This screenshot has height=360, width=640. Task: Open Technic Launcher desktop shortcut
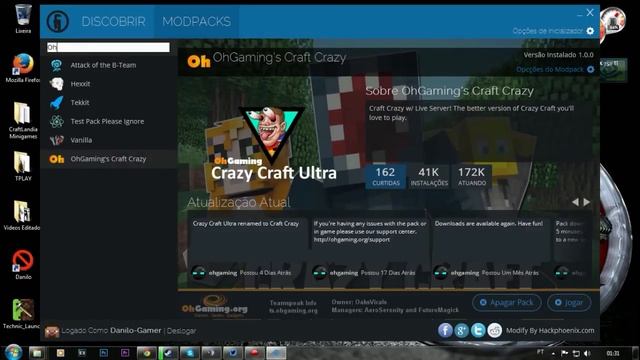click(22, 313)
